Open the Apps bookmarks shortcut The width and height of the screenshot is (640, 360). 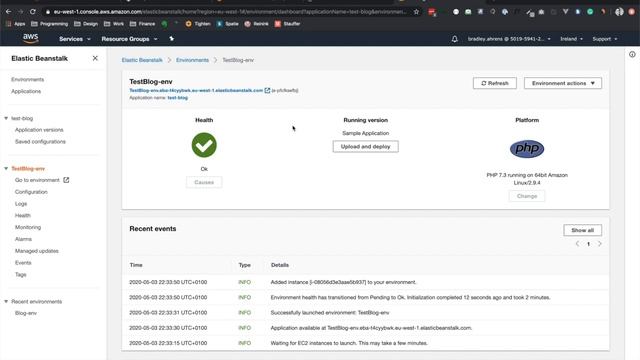coord(16,24)
